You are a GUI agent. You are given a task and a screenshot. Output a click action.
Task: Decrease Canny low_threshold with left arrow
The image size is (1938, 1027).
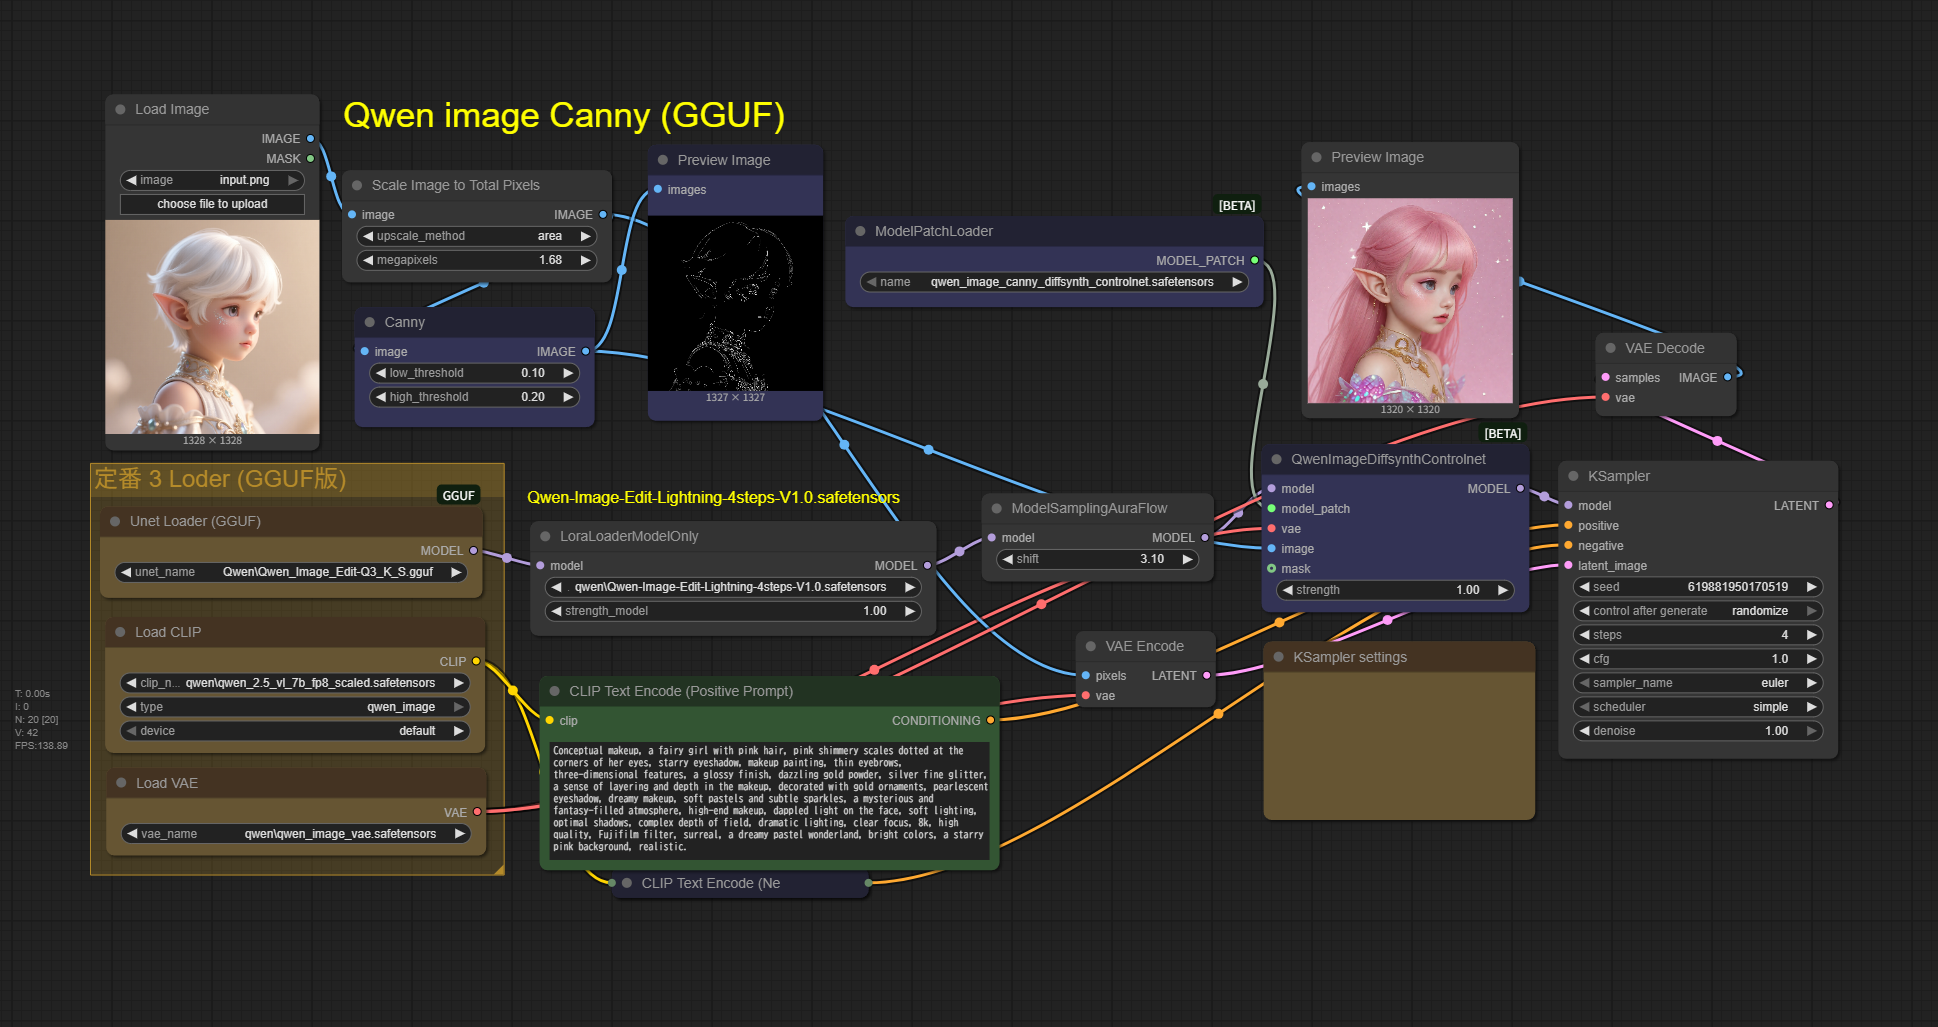pos(381,373)
